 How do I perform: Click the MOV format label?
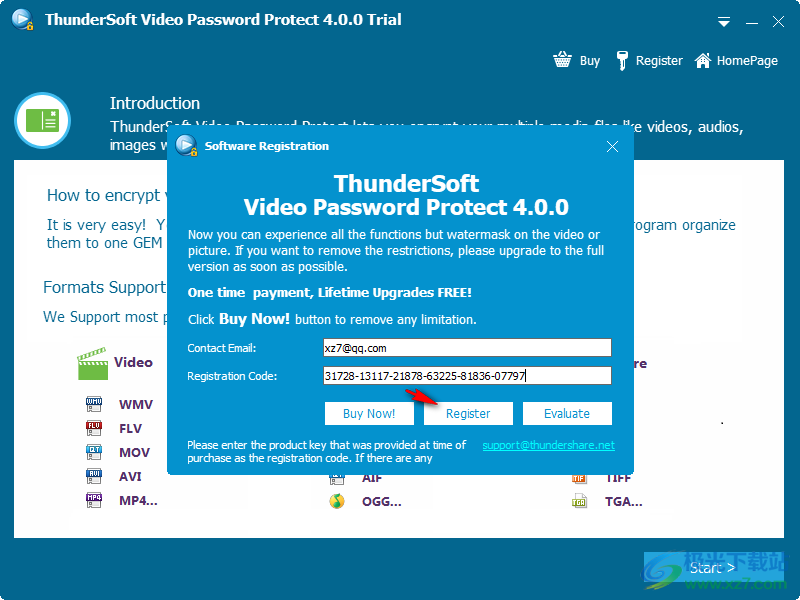click(134, 453)
